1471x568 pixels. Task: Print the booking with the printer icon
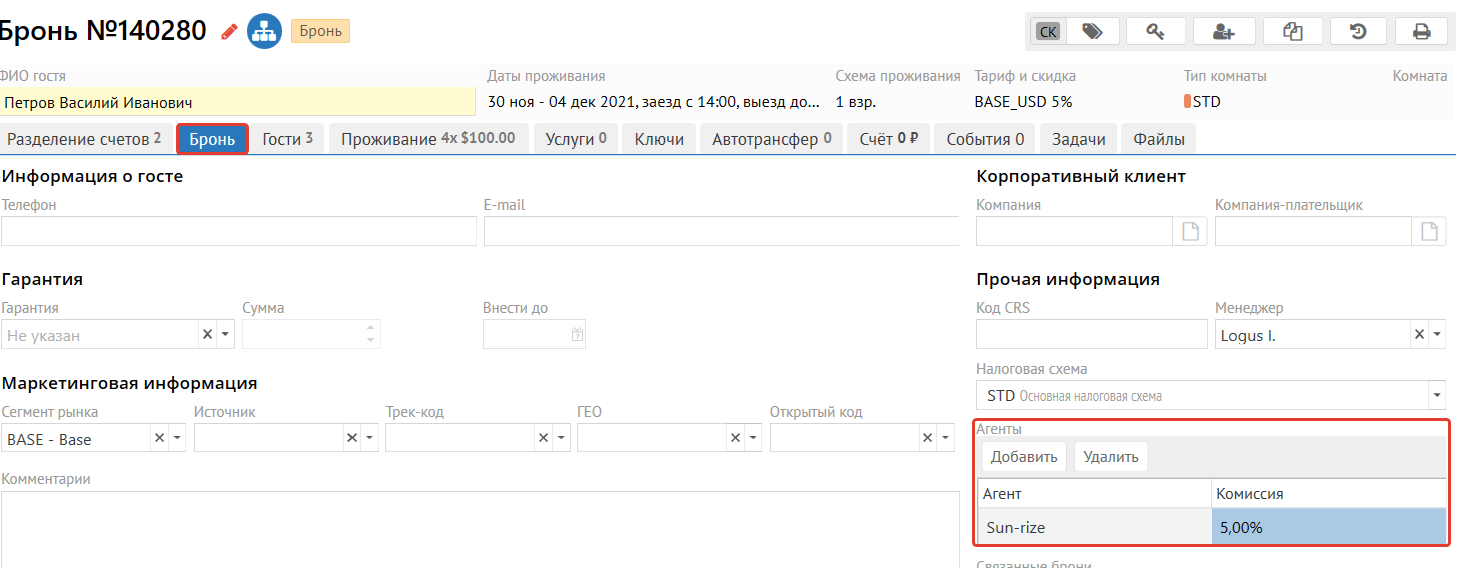1421,31
